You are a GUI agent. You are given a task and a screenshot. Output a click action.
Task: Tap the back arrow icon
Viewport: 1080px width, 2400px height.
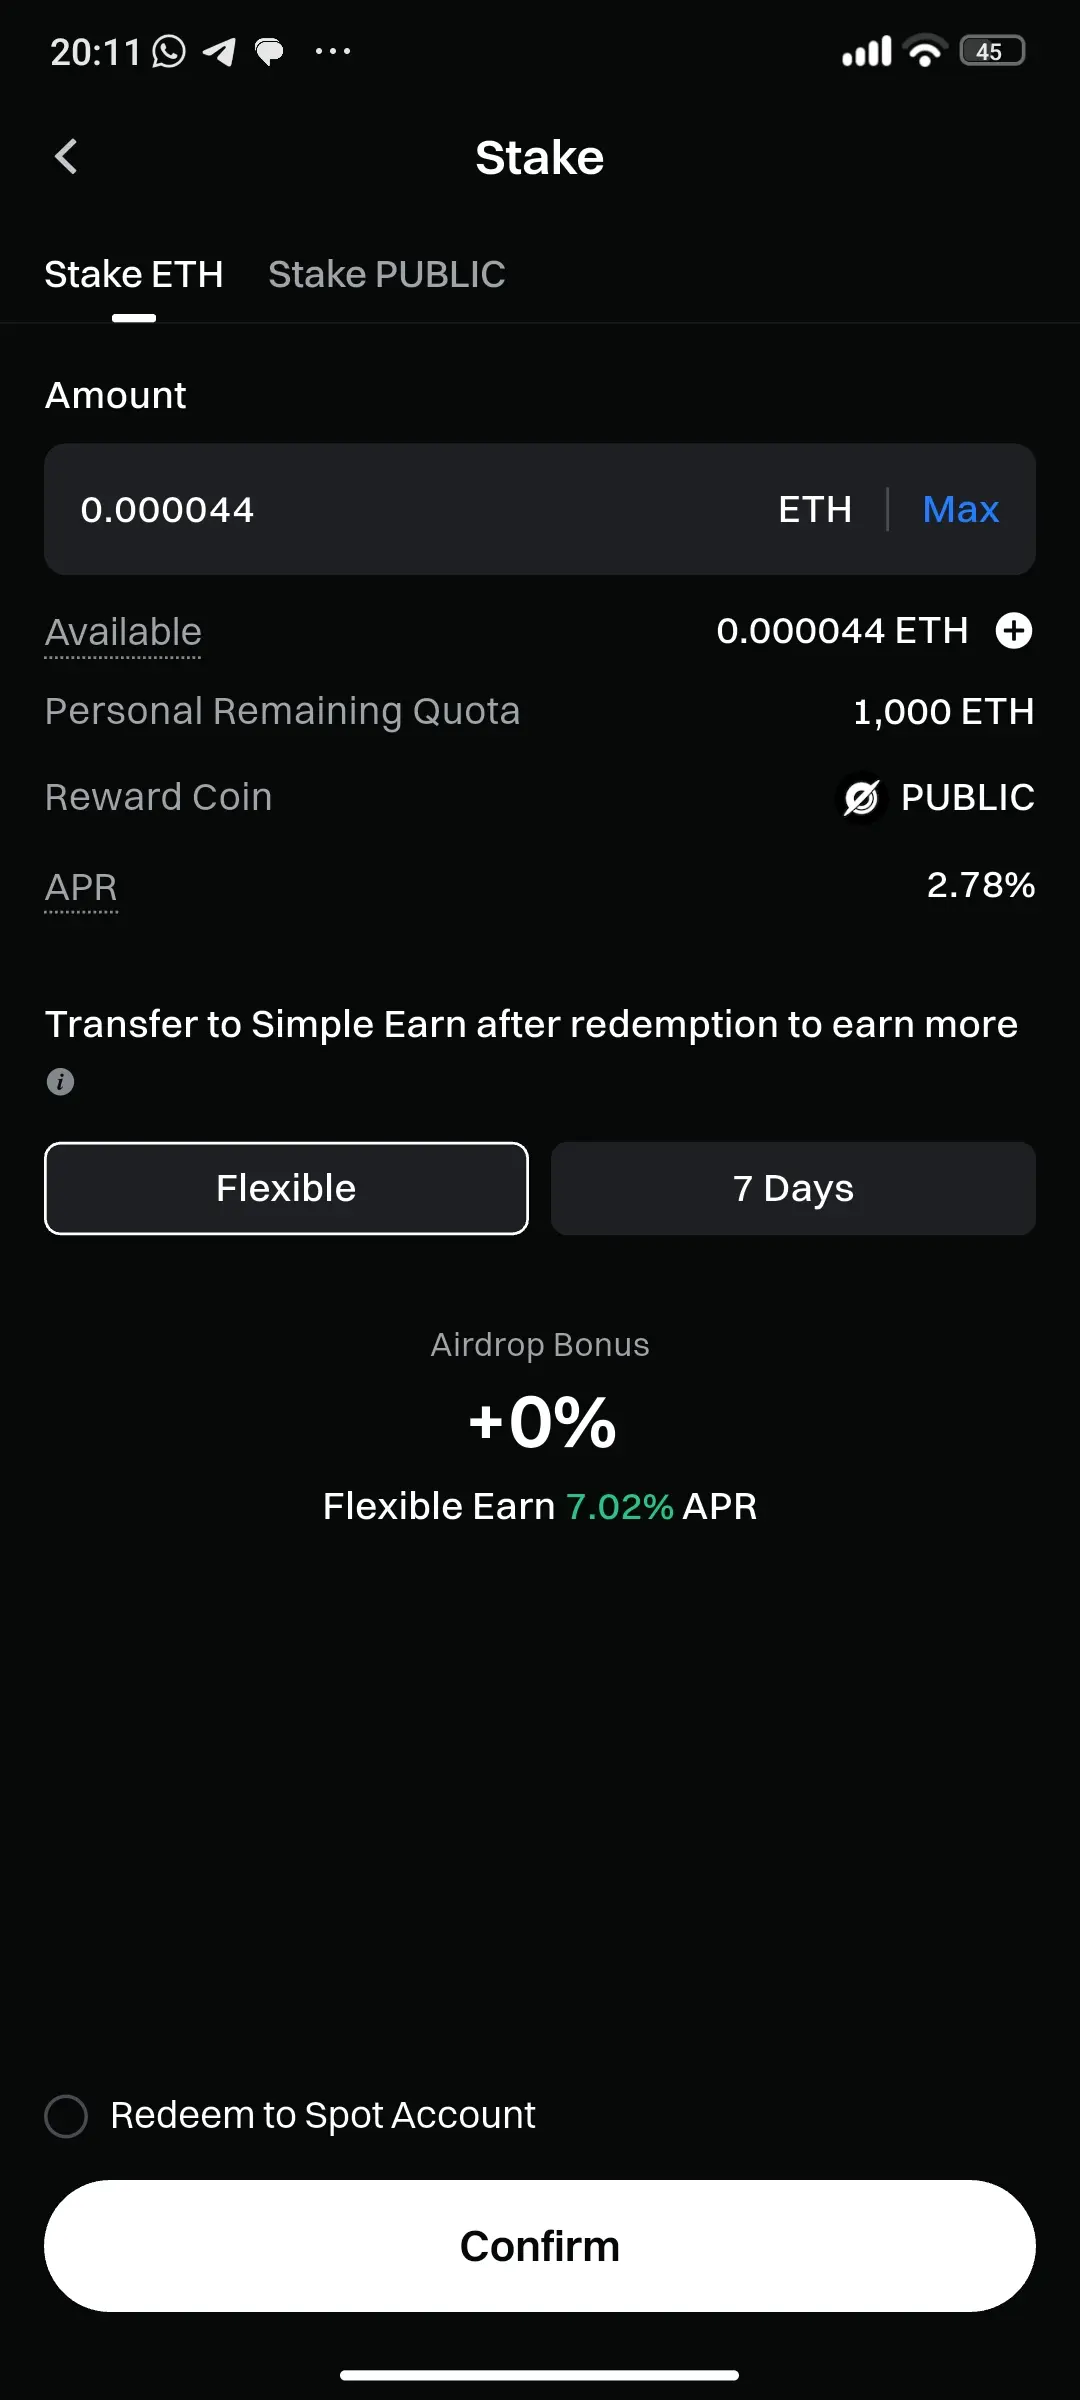66,156
